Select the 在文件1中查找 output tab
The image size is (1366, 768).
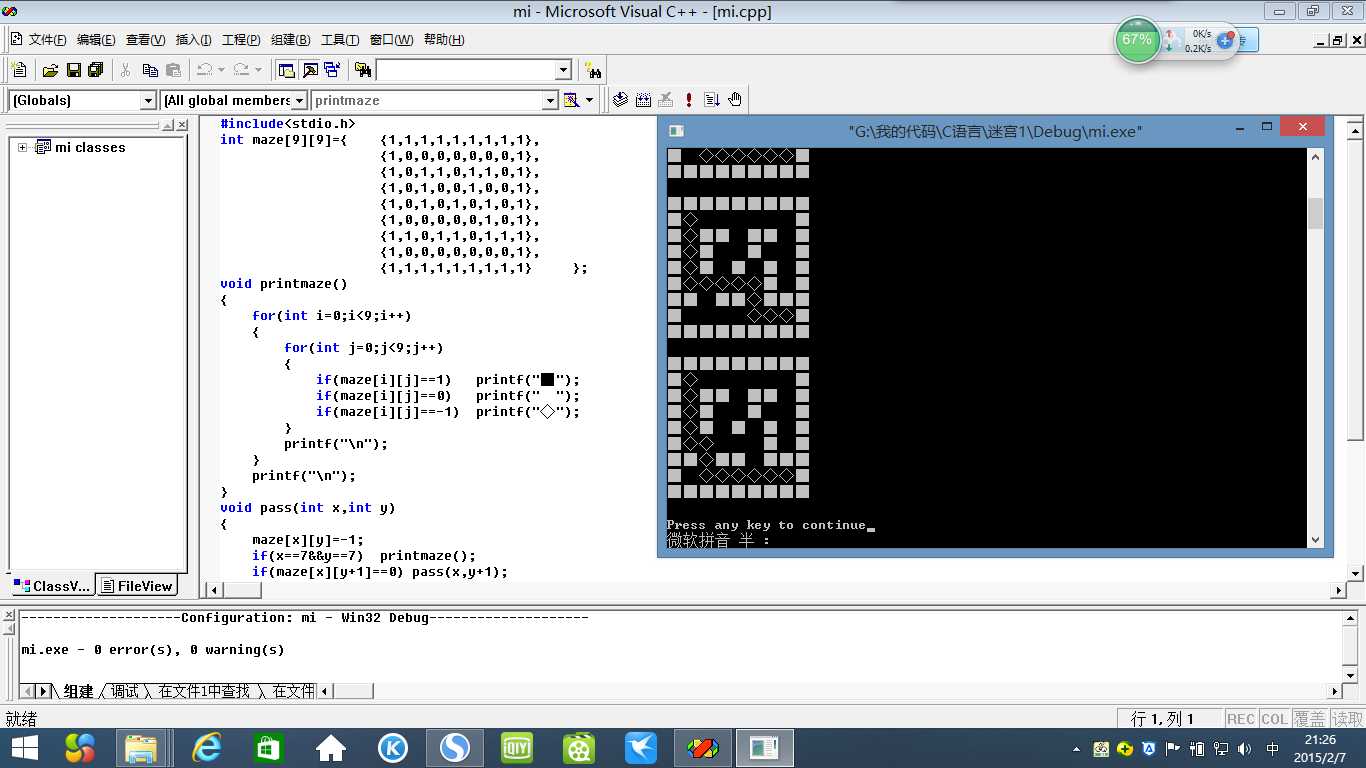click(x=204, y=691)
